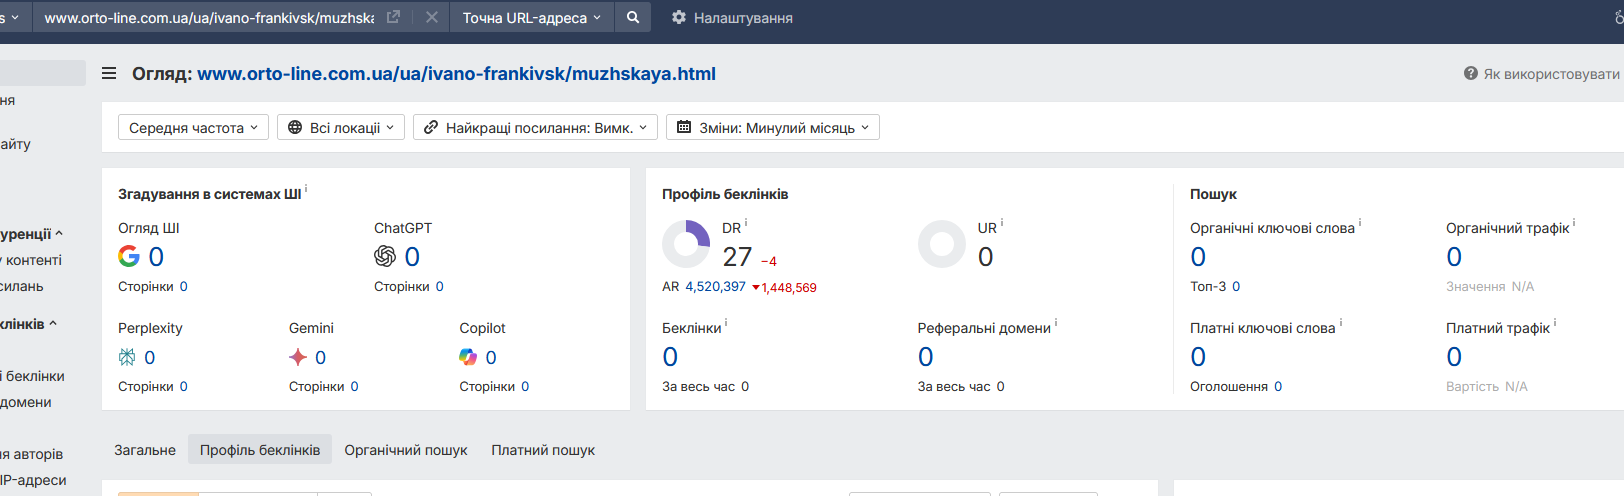
Task: Open the orto-line.com.ua page title link
Action: pos(456,73)
